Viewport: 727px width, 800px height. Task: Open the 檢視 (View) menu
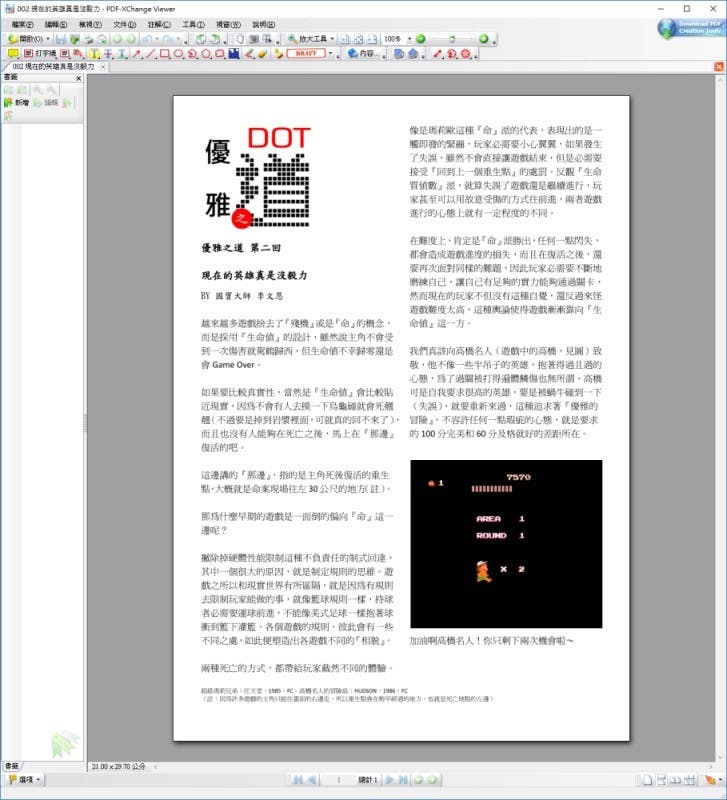(x=90, y=24)
